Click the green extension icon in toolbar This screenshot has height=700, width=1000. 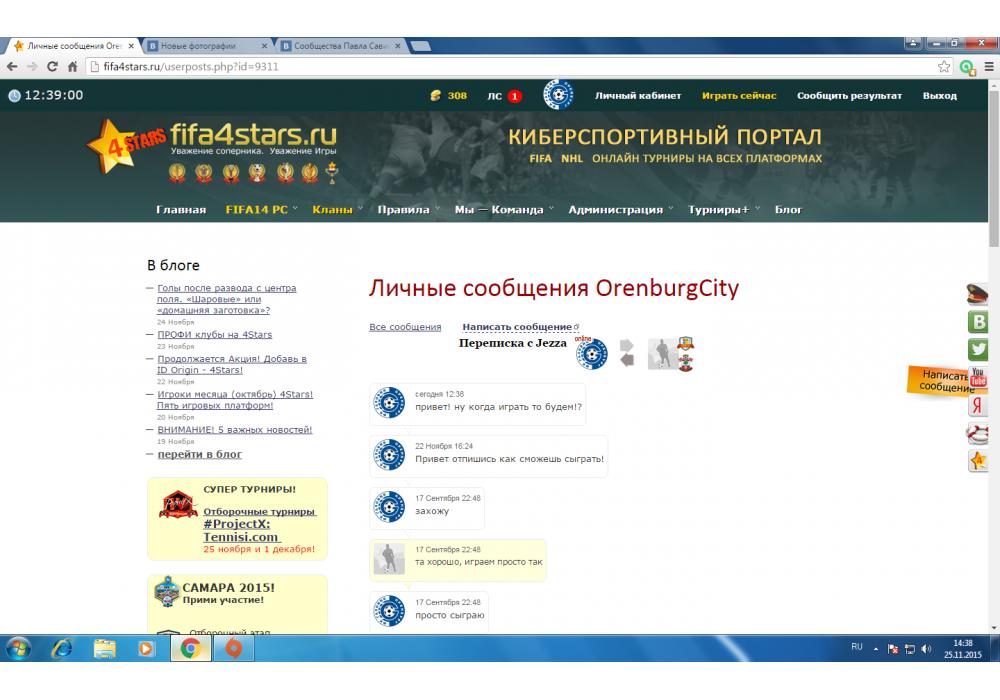point(967,67)
